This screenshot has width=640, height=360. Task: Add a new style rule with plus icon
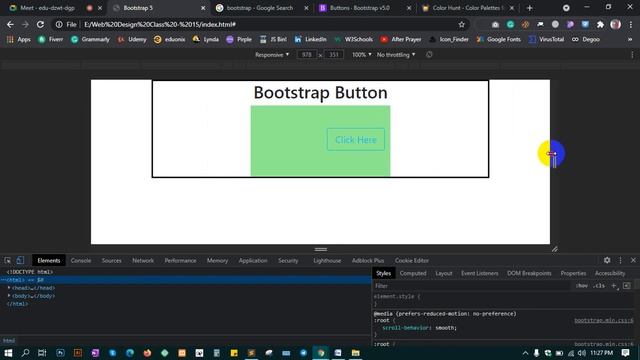coord(613,286)
